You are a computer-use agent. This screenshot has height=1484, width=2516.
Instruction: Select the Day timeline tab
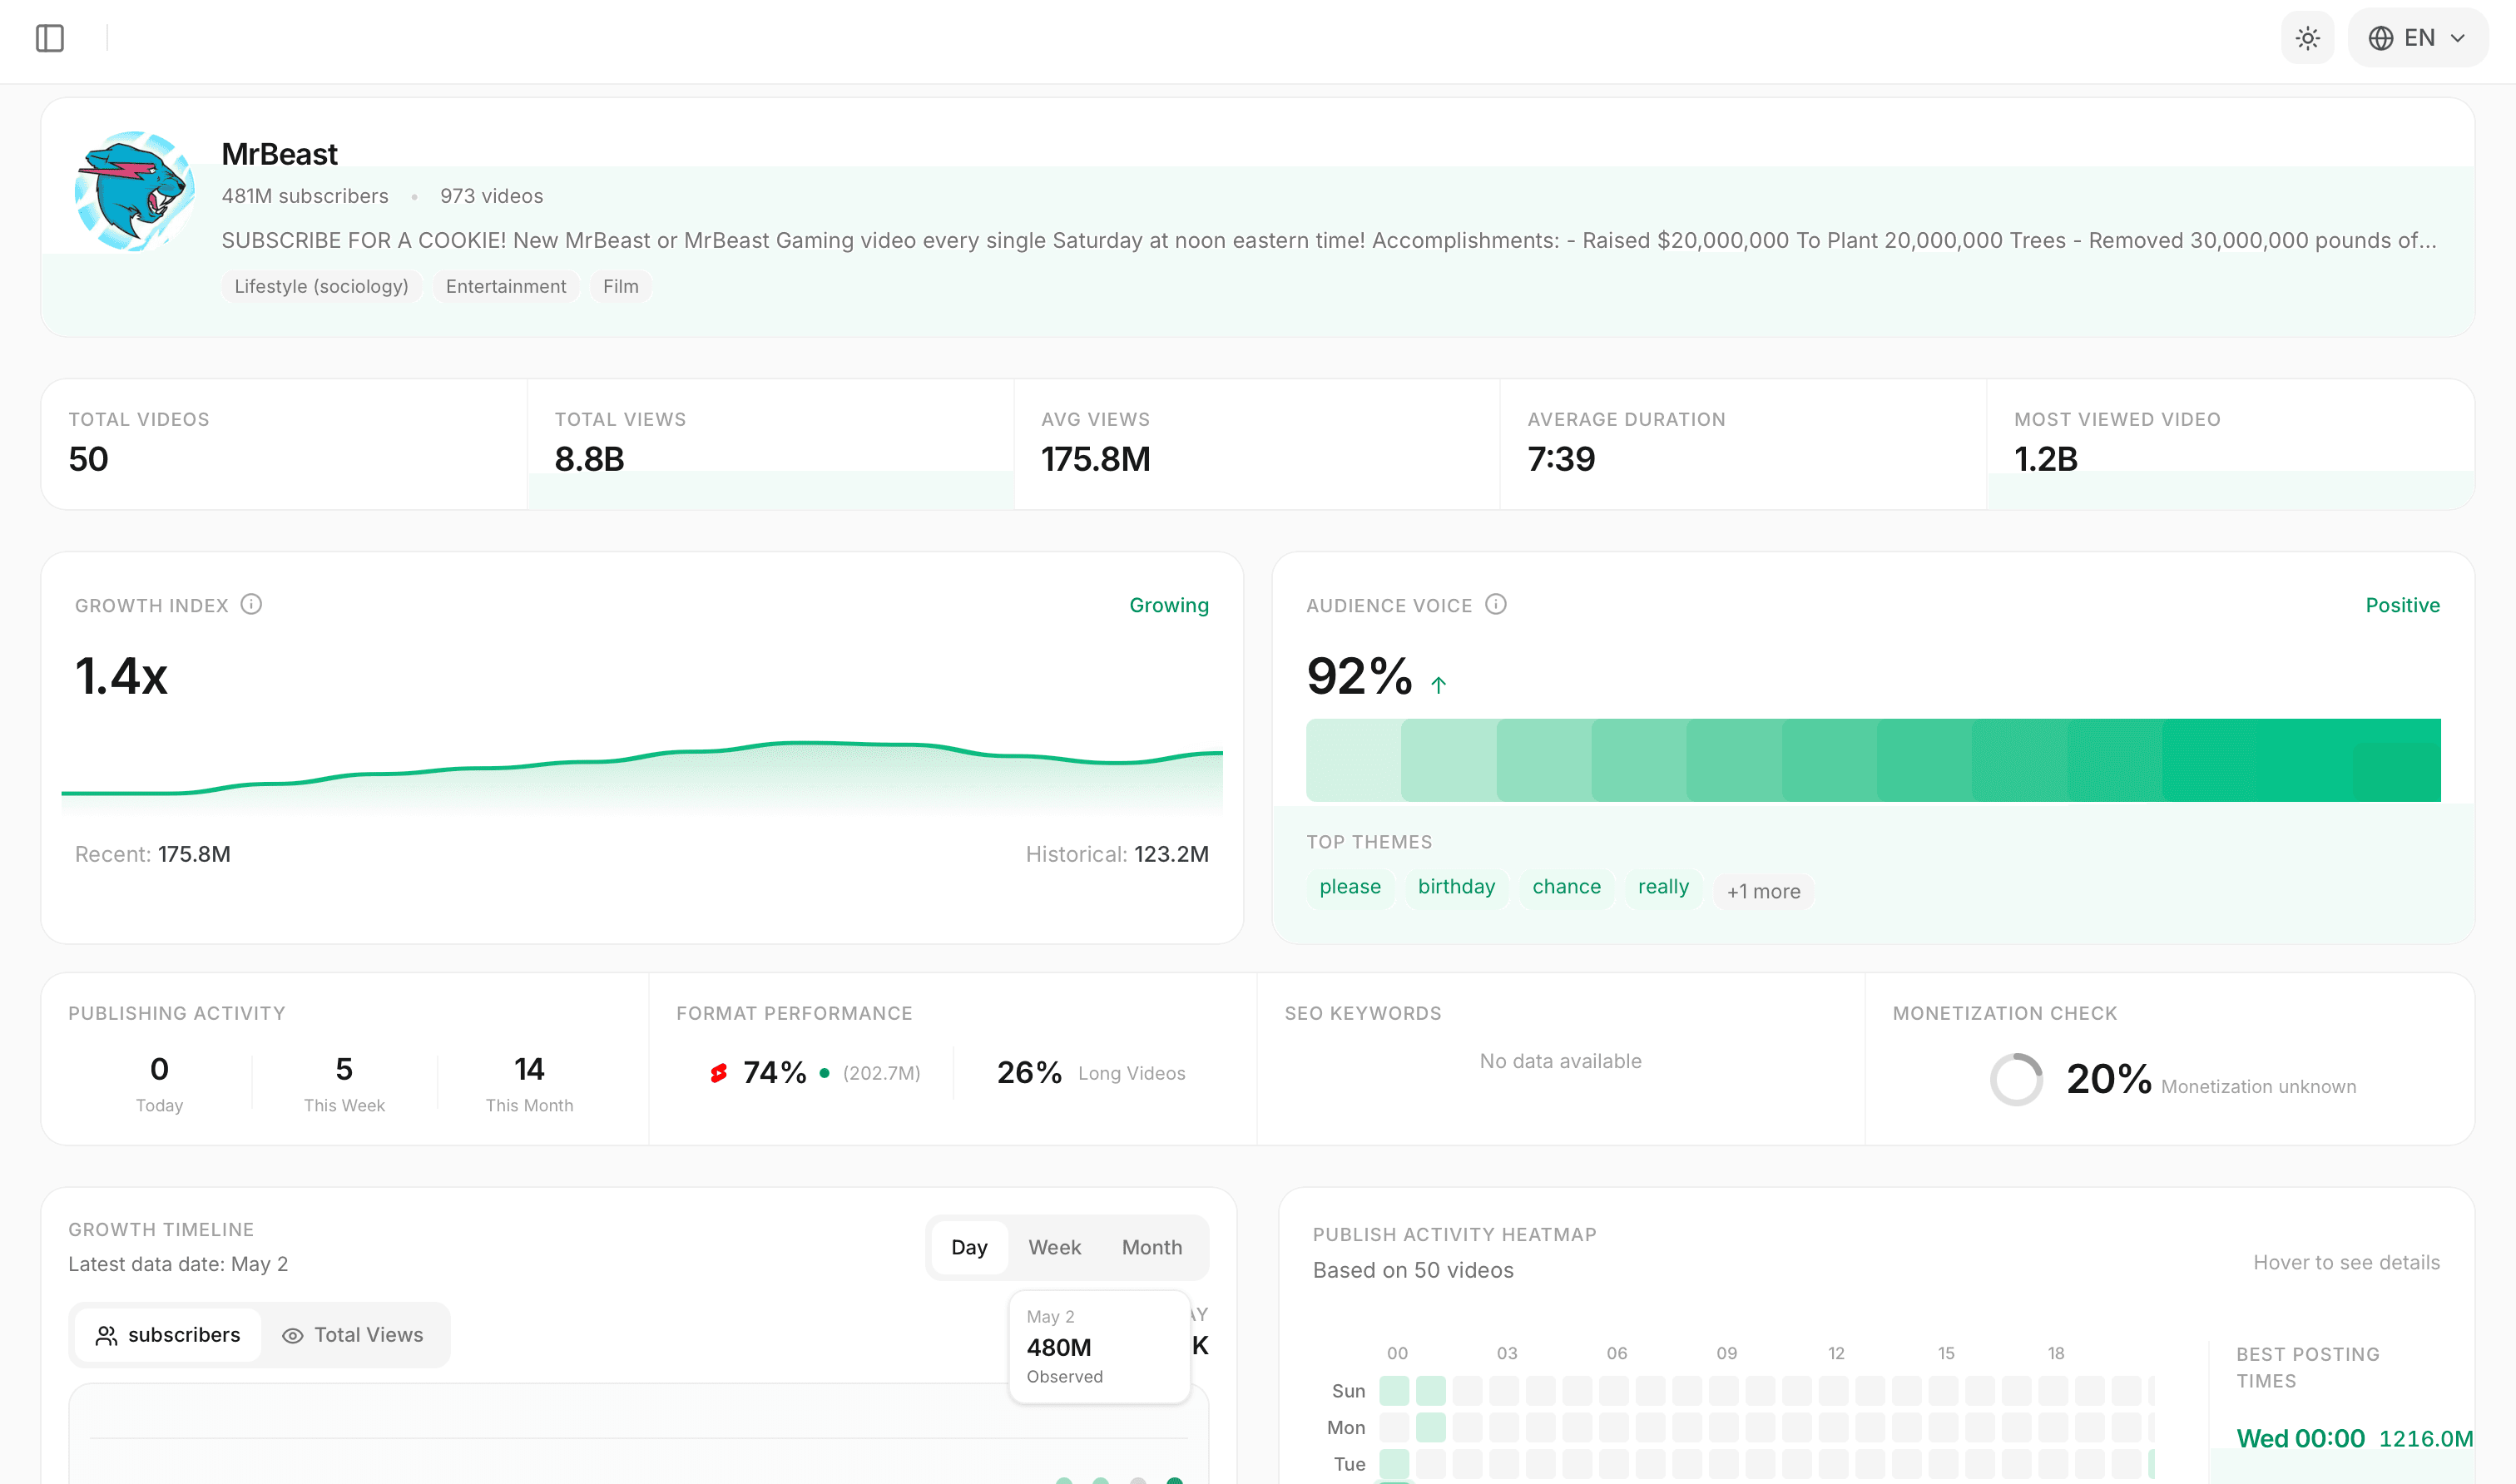point(969,1247)
